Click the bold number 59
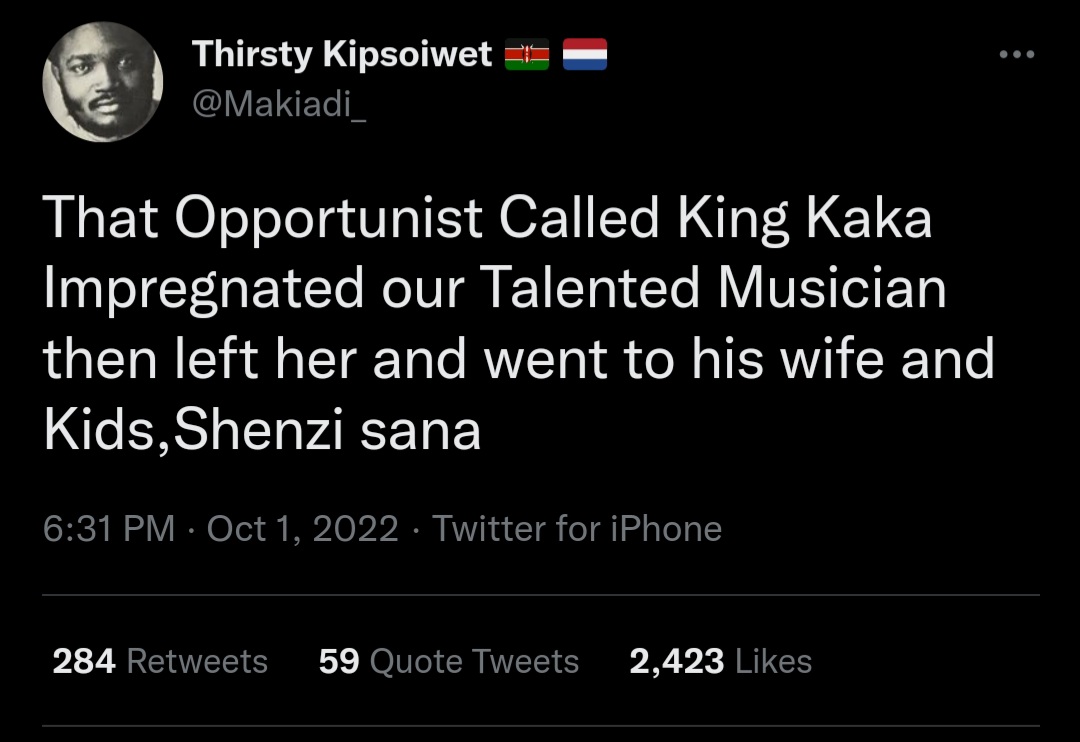The image size is (1080, 742). 339,661
